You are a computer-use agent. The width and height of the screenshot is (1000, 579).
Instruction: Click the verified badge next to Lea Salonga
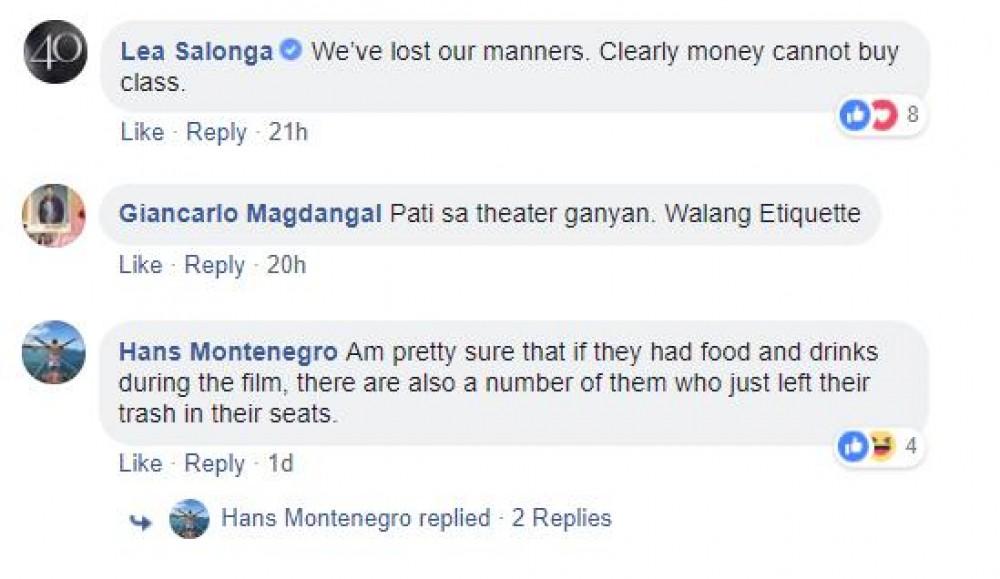(291, 51)
